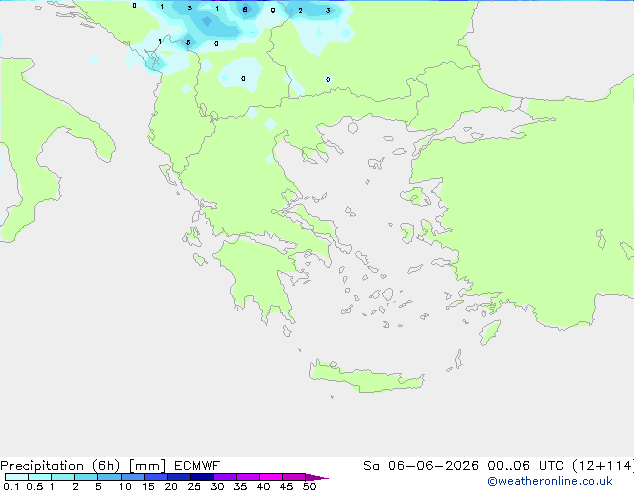Image resolution: width=634 pixels, height=490 pixels.
Task: Click the "50" legend scale value
Action: pyautogui.click(x=309, y=486)
